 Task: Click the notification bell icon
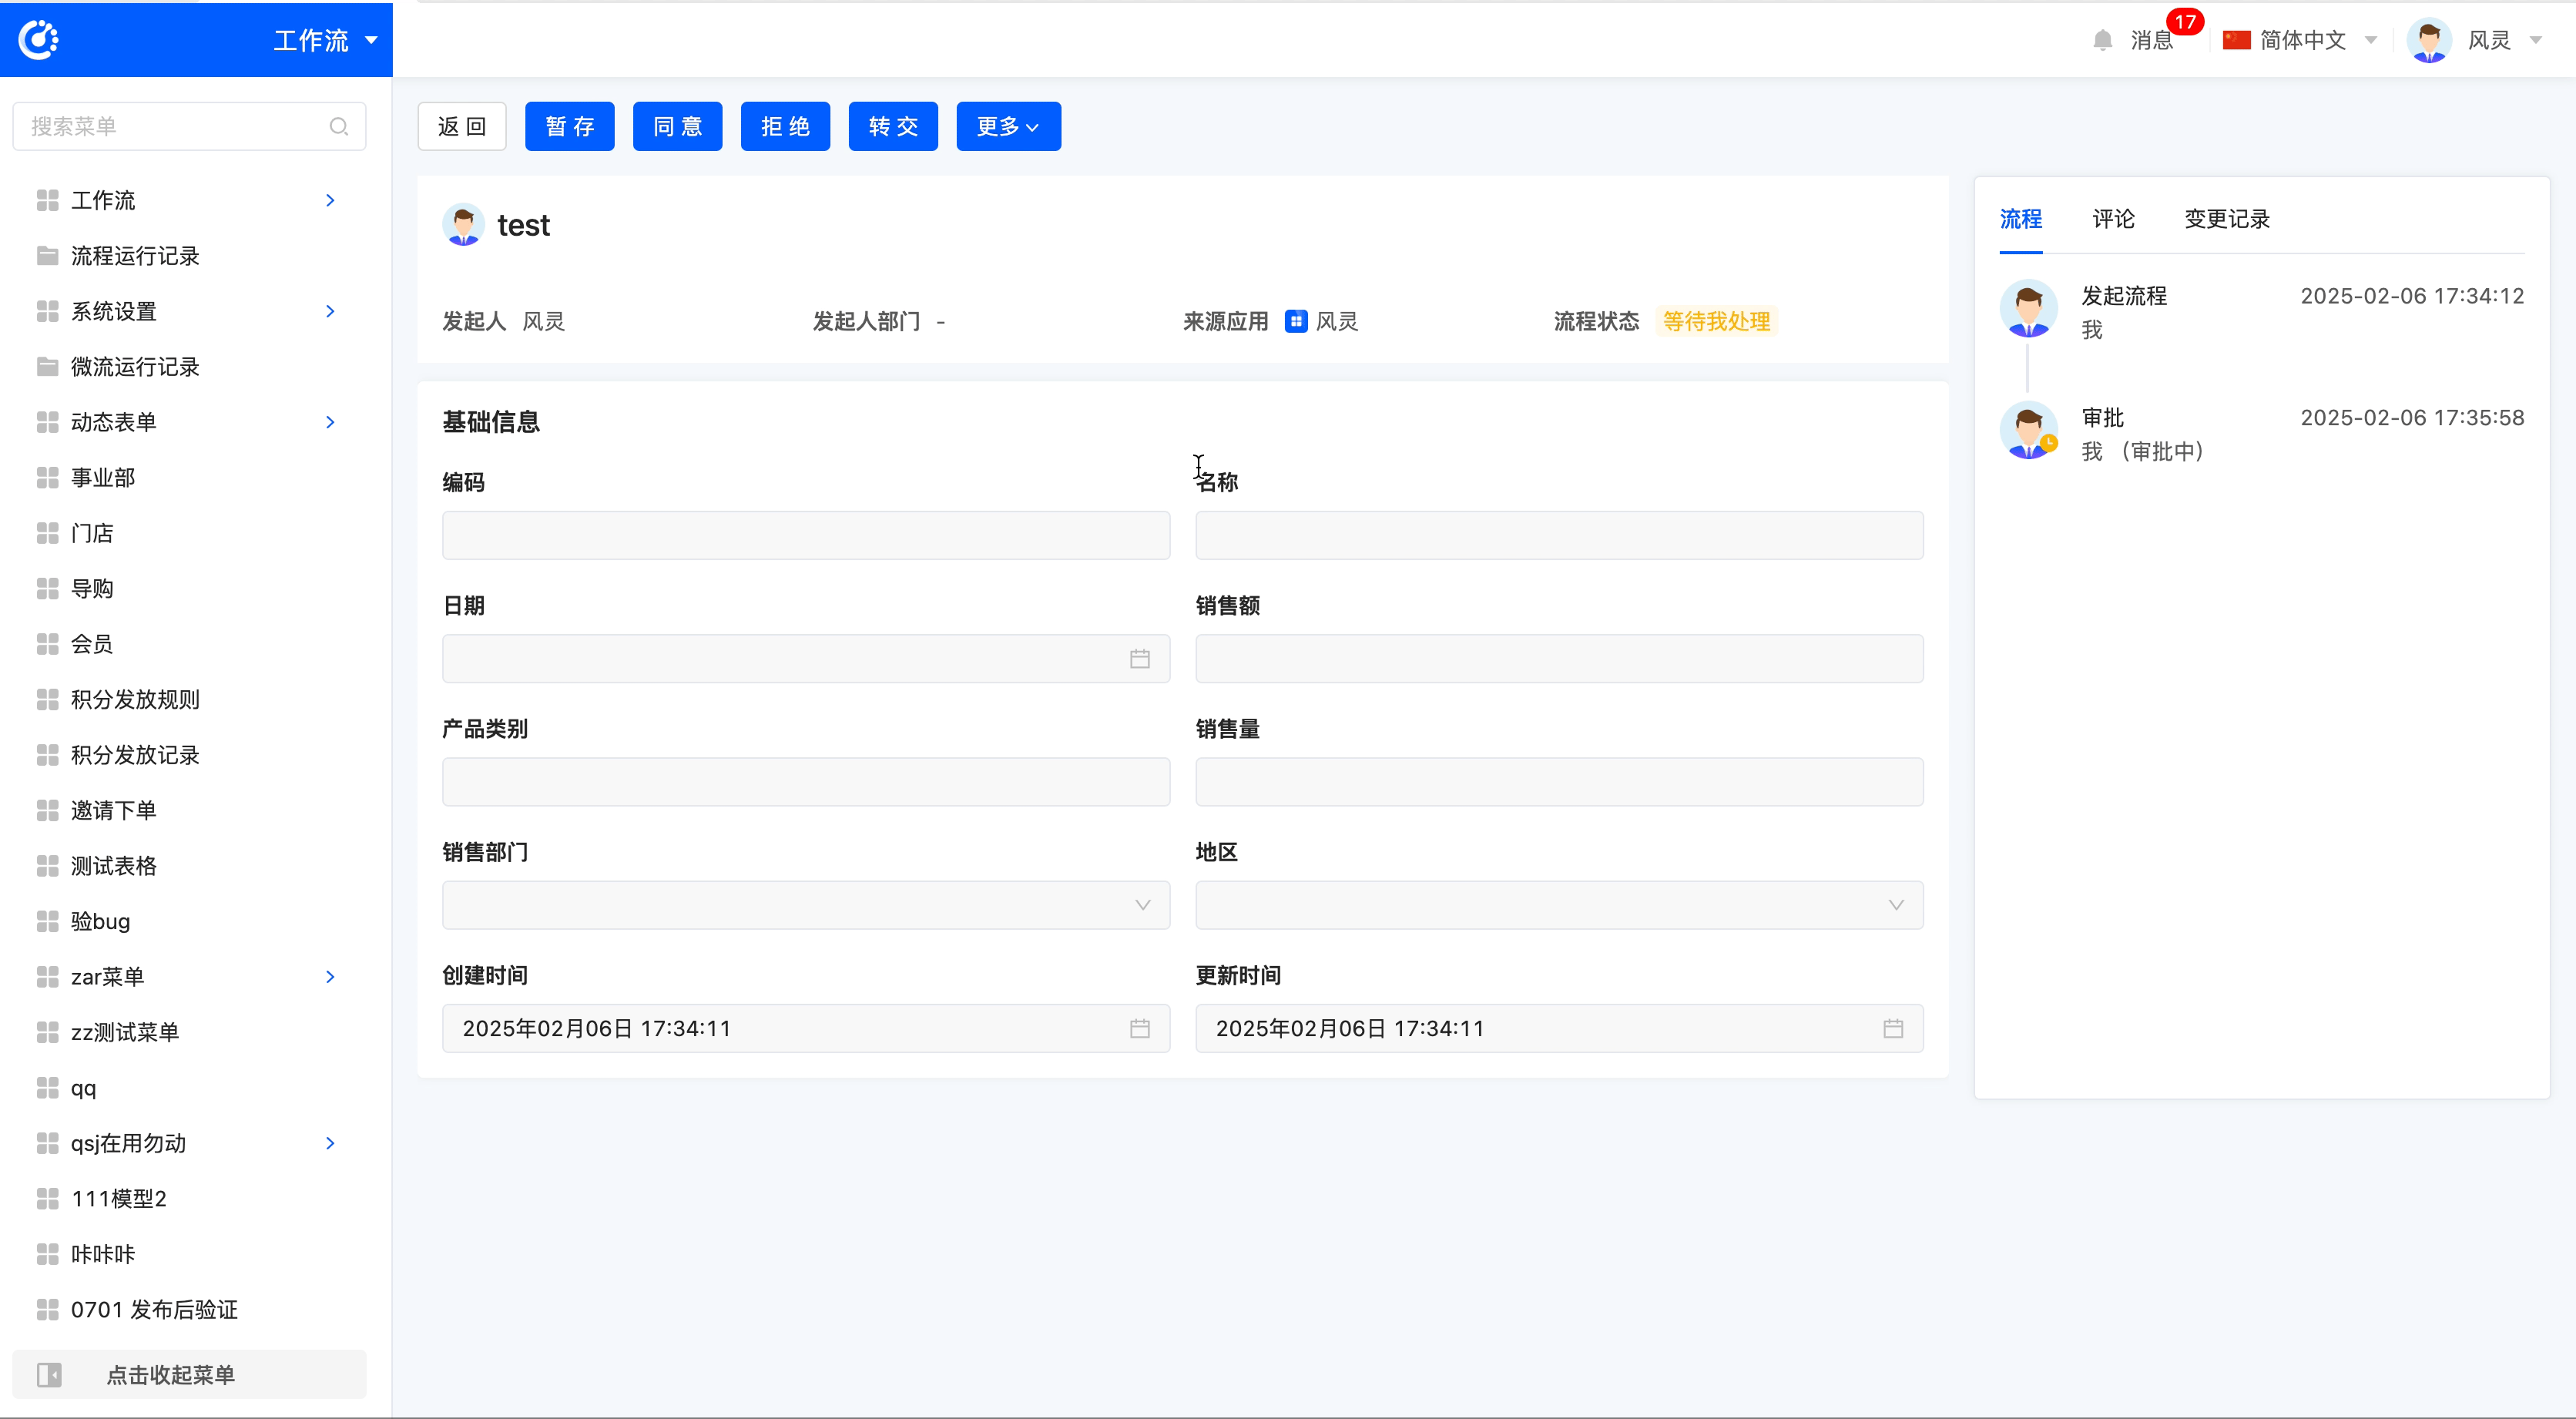[2102, 40]
